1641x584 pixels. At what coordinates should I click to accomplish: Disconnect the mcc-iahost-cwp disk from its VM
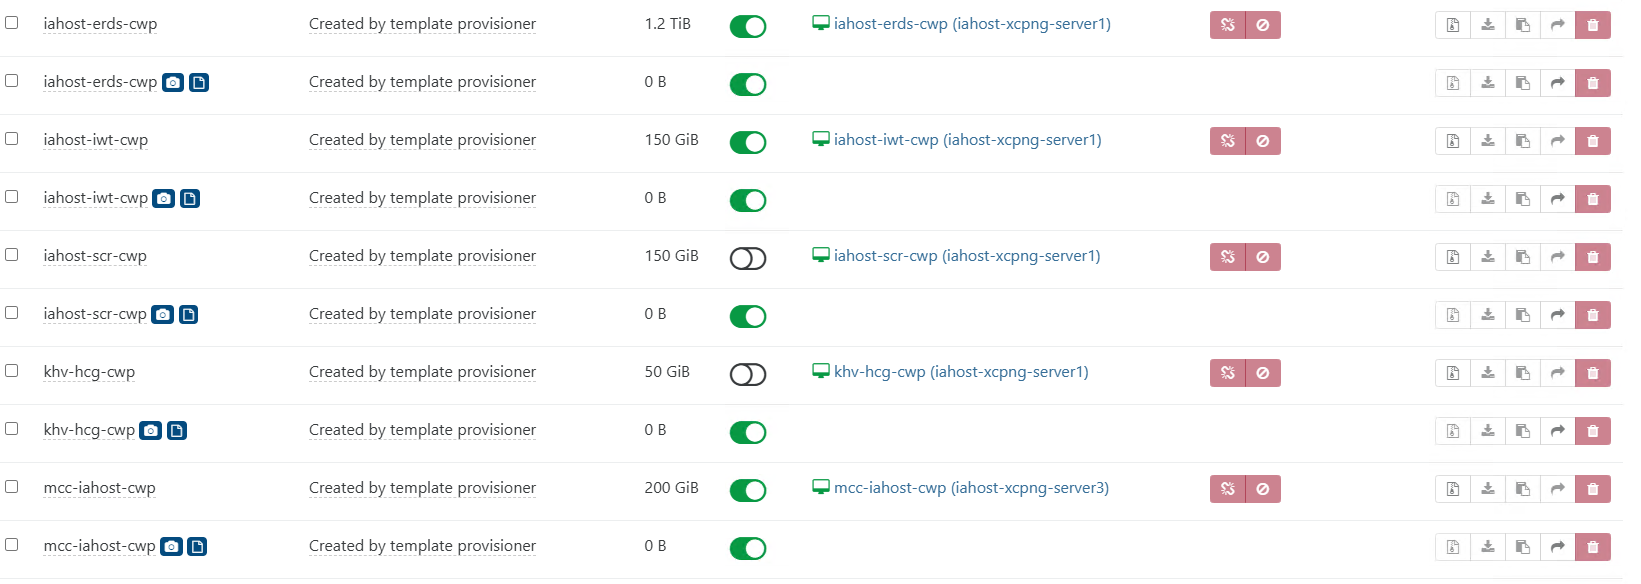1228,489
